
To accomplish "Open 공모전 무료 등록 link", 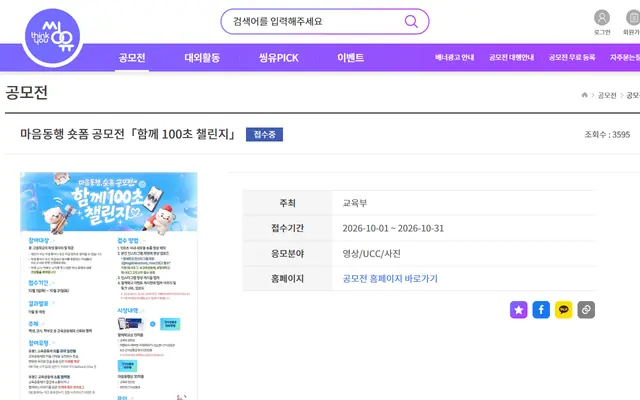I will pyautogui.click(x=571, y=58).
